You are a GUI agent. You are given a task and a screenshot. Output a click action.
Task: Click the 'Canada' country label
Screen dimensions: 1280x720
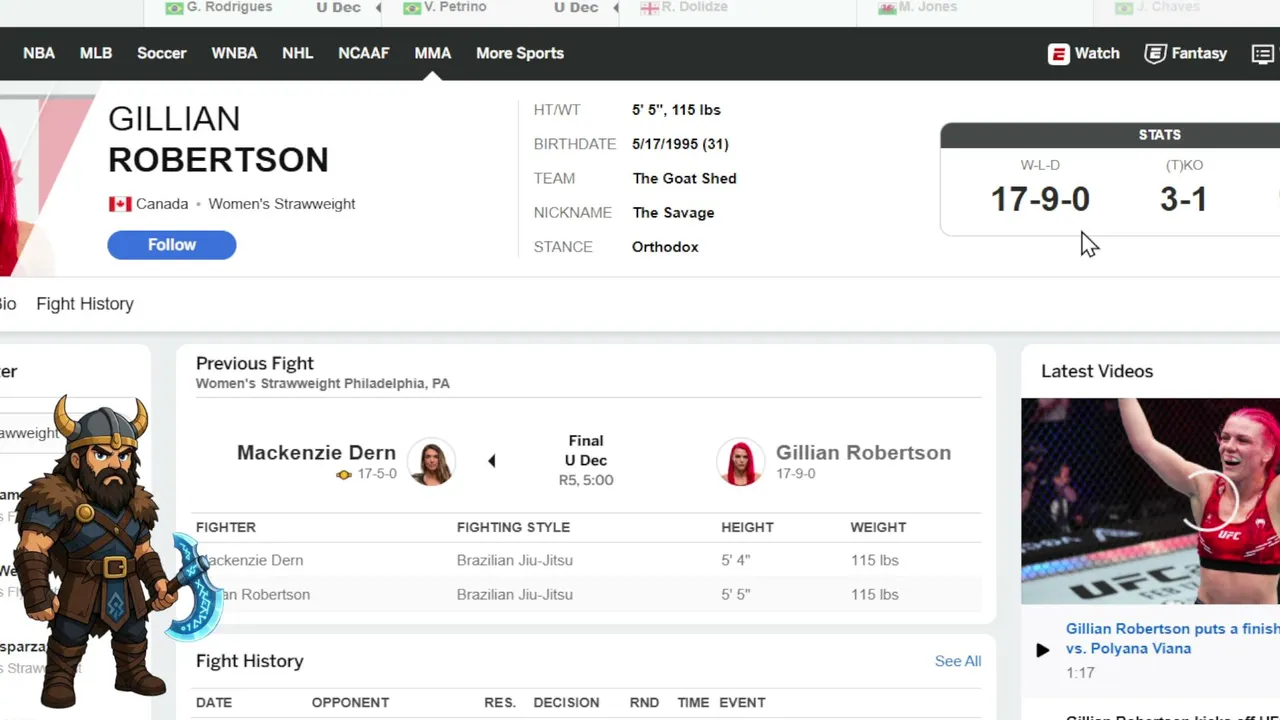162,204
